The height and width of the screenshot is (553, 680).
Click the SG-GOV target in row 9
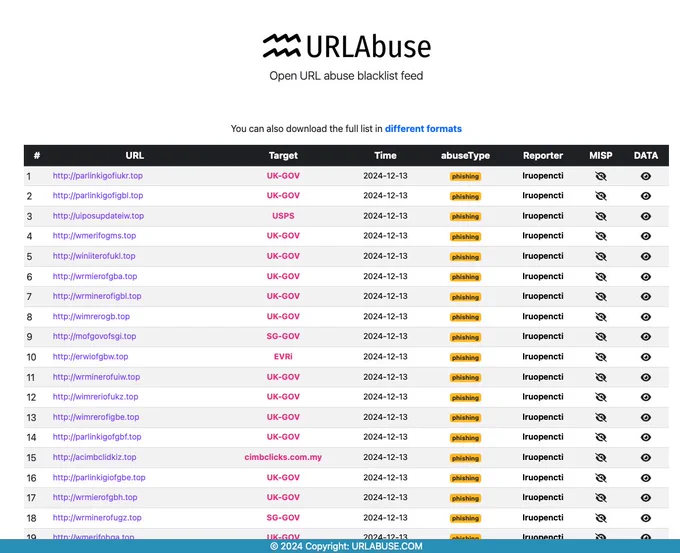pyautogui.click(x=283, y=336)
